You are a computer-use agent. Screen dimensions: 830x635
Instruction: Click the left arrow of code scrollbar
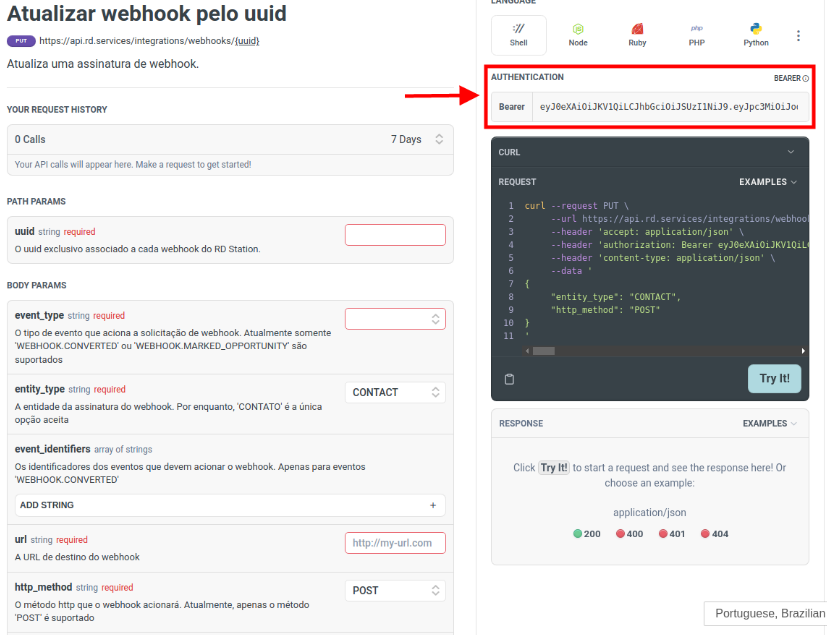pyautogui.click(x=527, y=351)
